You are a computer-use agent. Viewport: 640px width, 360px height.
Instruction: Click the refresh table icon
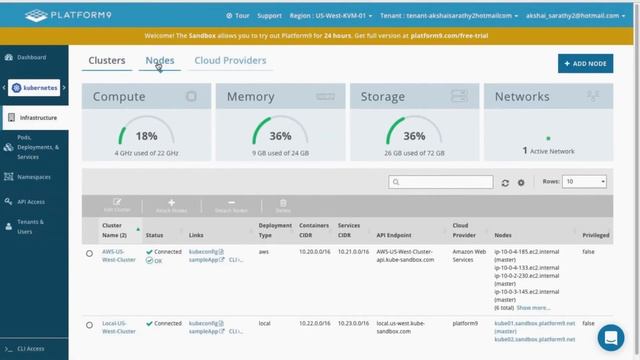point(505,183)
